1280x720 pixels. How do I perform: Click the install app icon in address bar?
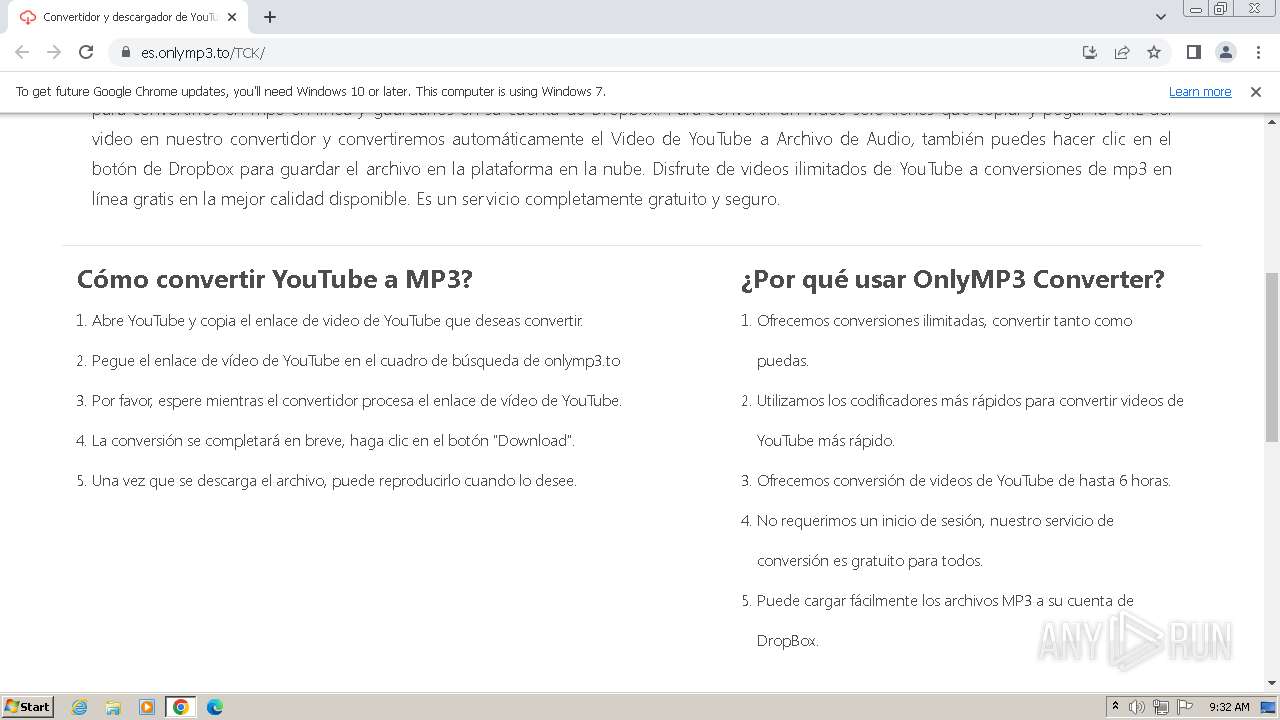click(1090, 52)
